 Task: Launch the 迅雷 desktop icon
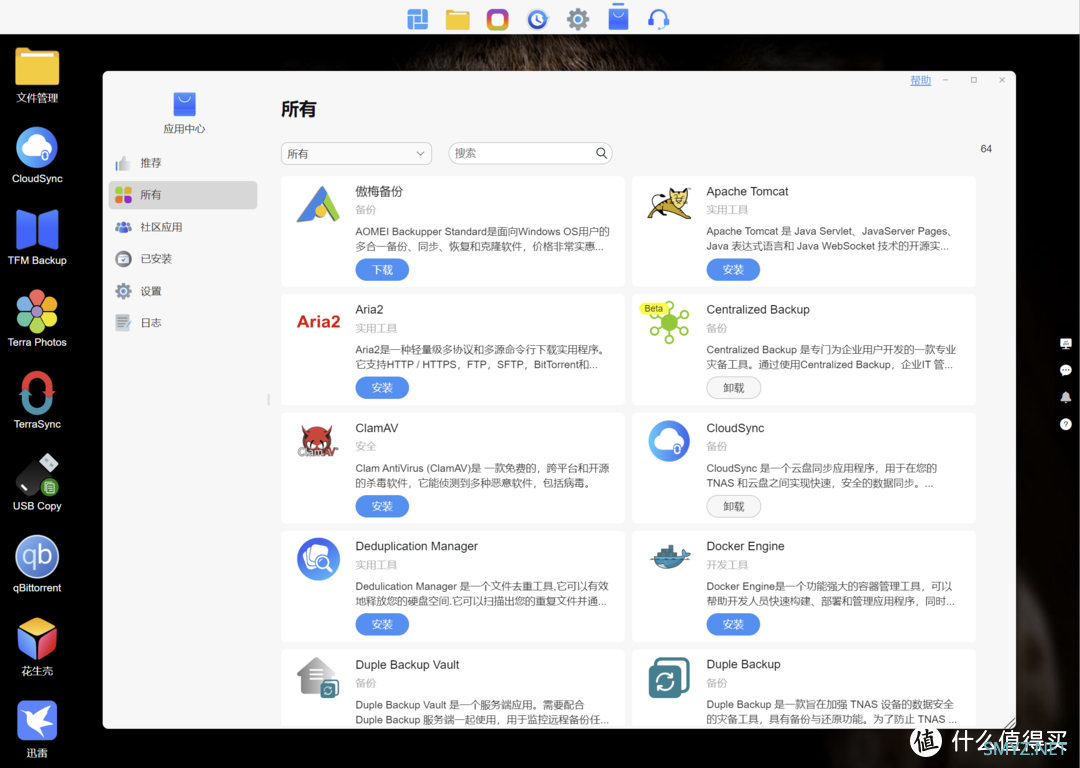point(37,729)
